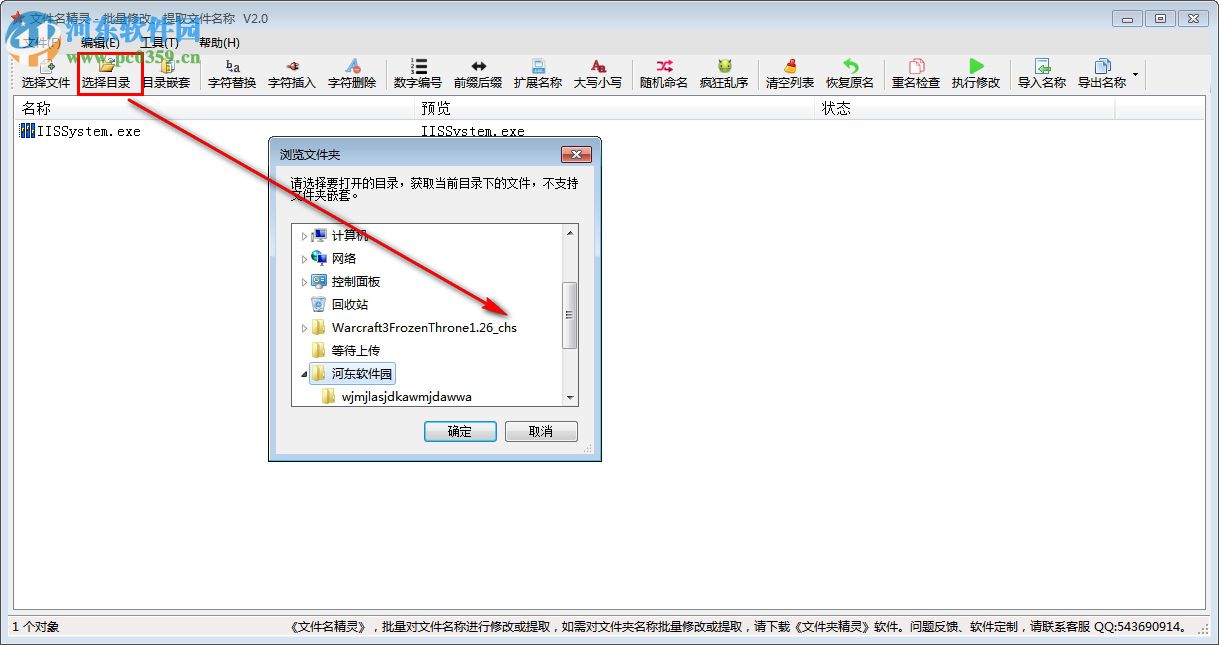1219x645 pixels.
Task: Clear the file list with 清空列表
Action: click(x=790, y=74)
